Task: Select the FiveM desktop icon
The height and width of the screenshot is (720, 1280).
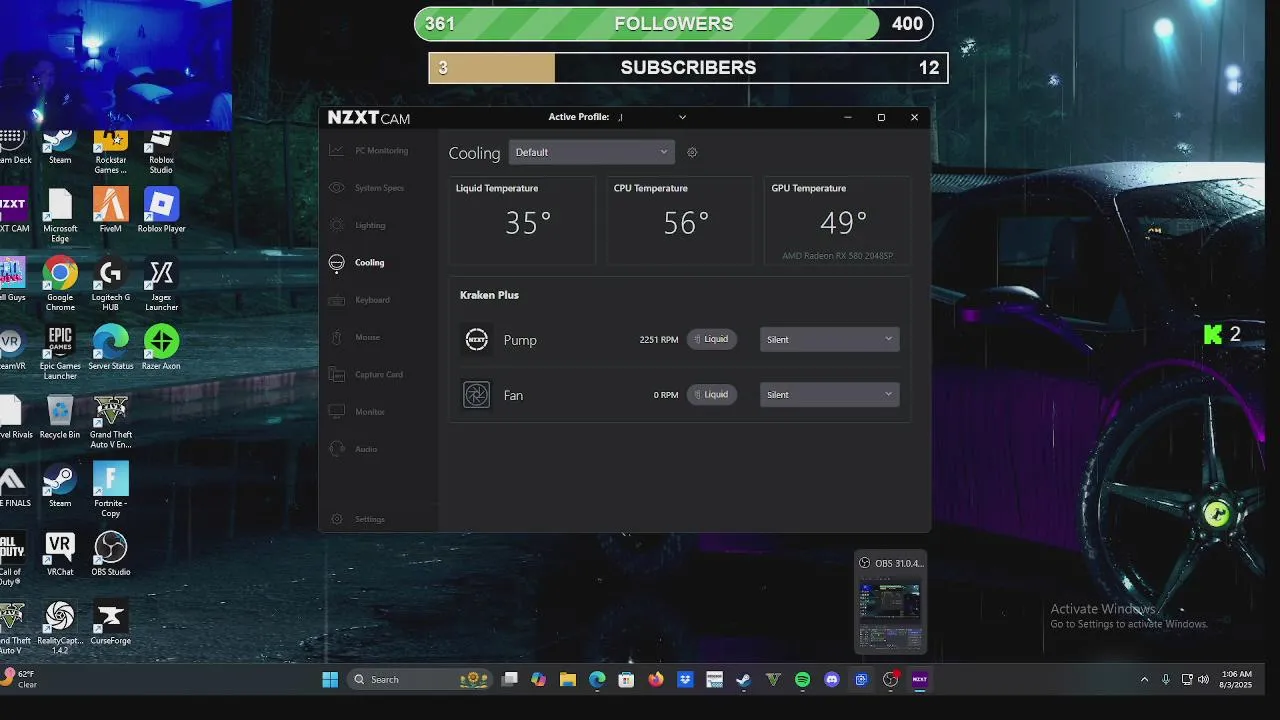Action: pyautogui.click(x=111, y=211)
